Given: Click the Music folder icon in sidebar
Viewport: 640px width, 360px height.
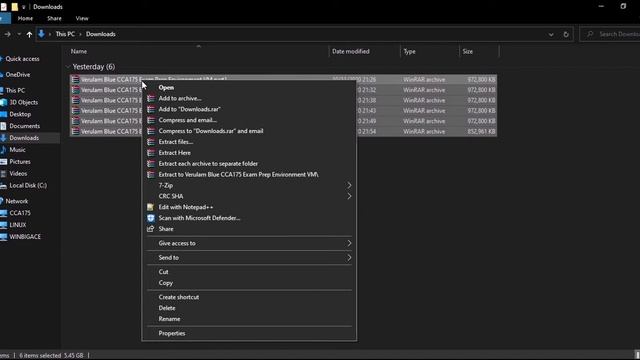Looking at the screenshot, I should (x=4, y=150).
